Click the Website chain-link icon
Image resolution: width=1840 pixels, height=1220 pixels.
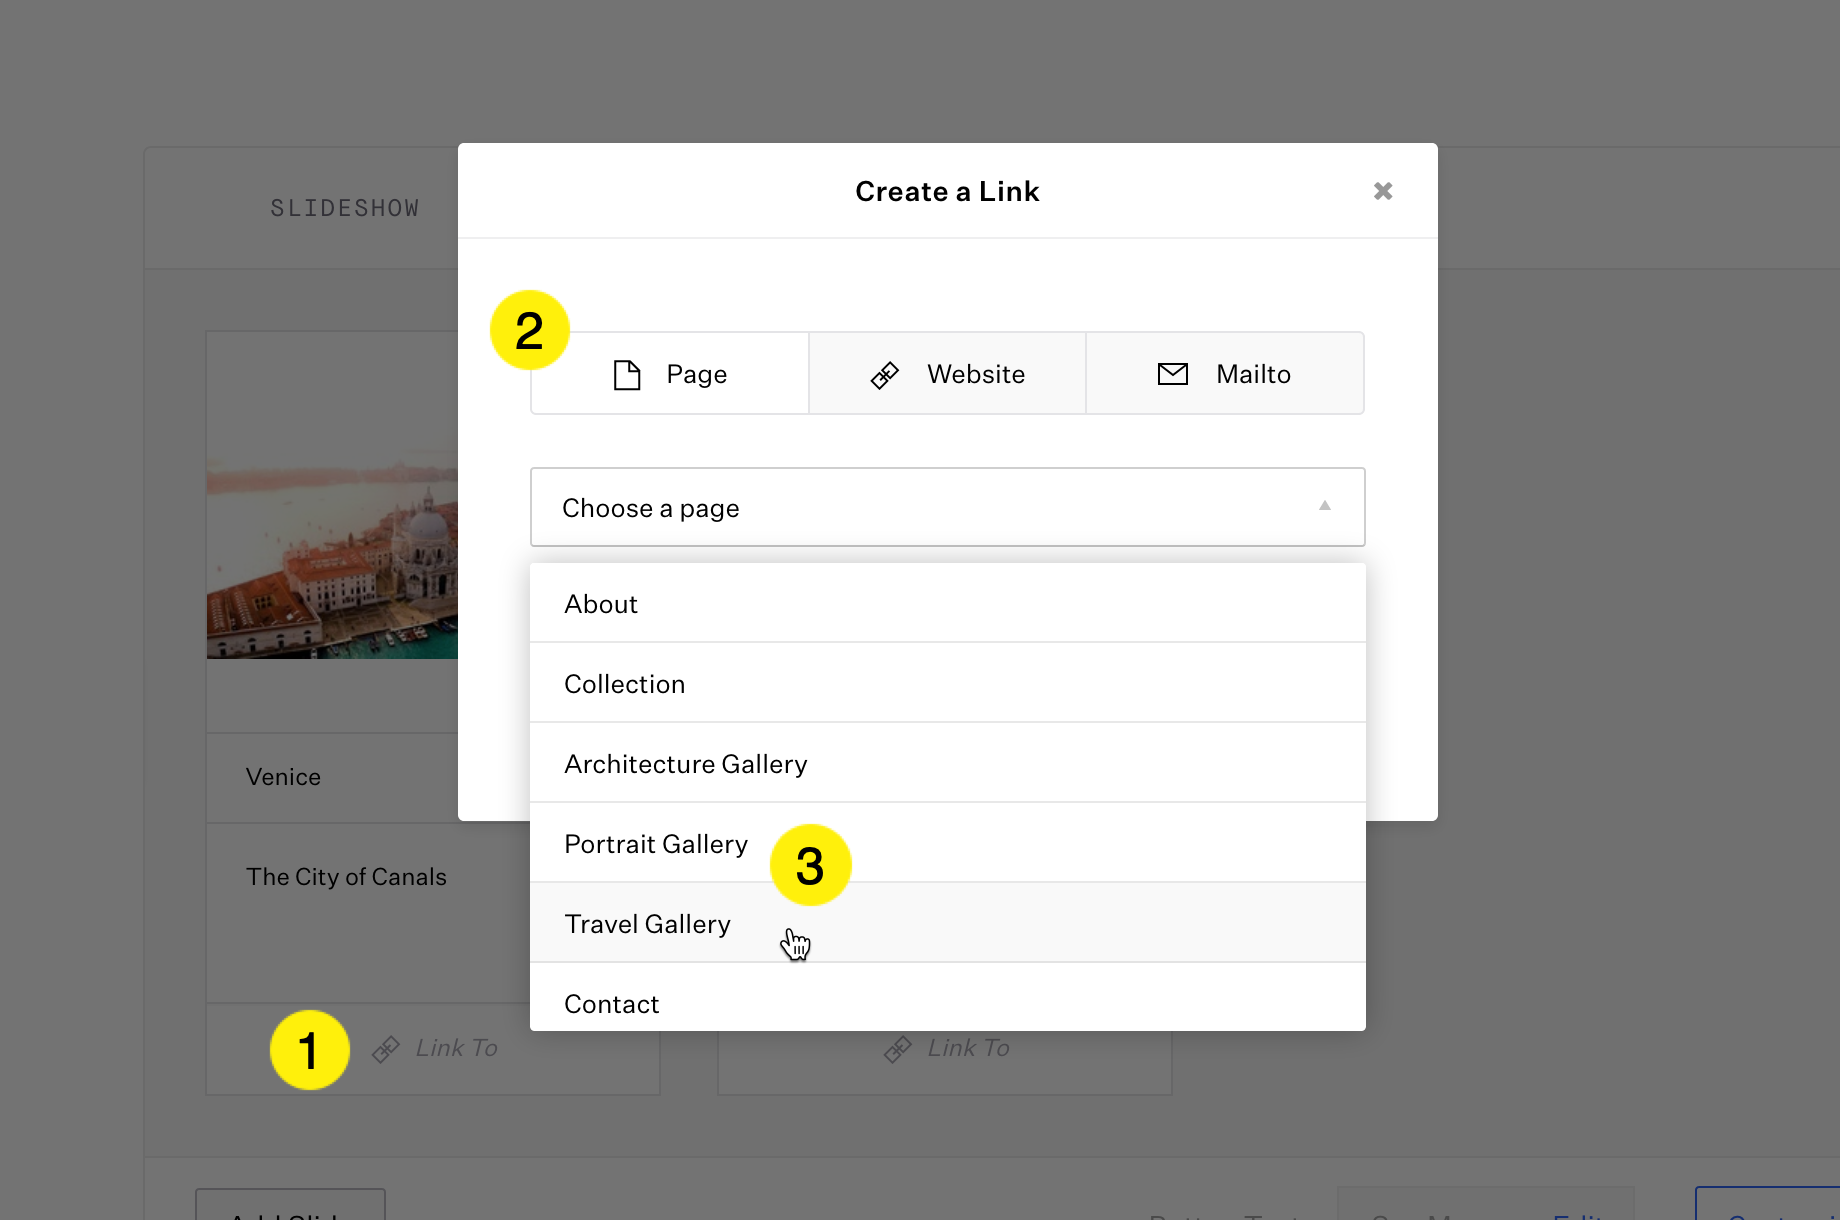(x=885, y=375)
